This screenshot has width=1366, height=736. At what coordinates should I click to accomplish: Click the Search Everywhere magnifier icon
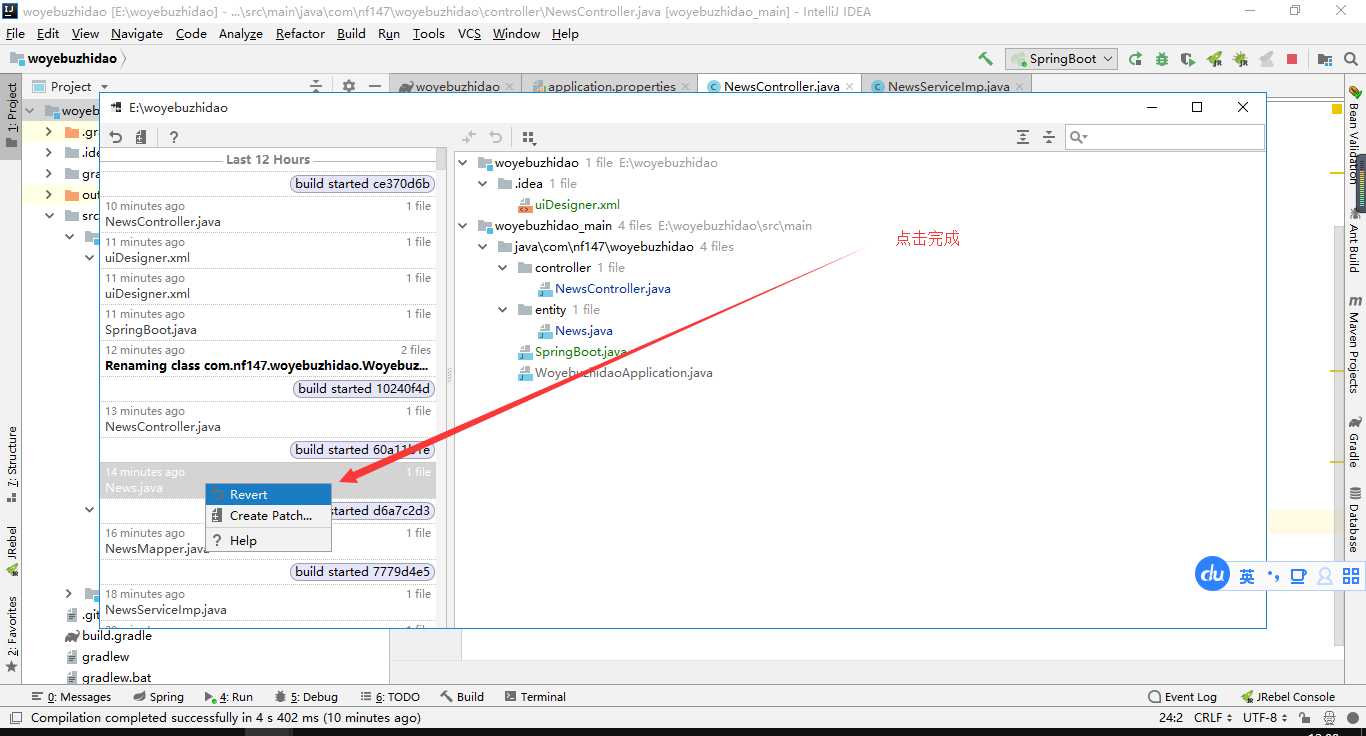tap(1351, 59)
